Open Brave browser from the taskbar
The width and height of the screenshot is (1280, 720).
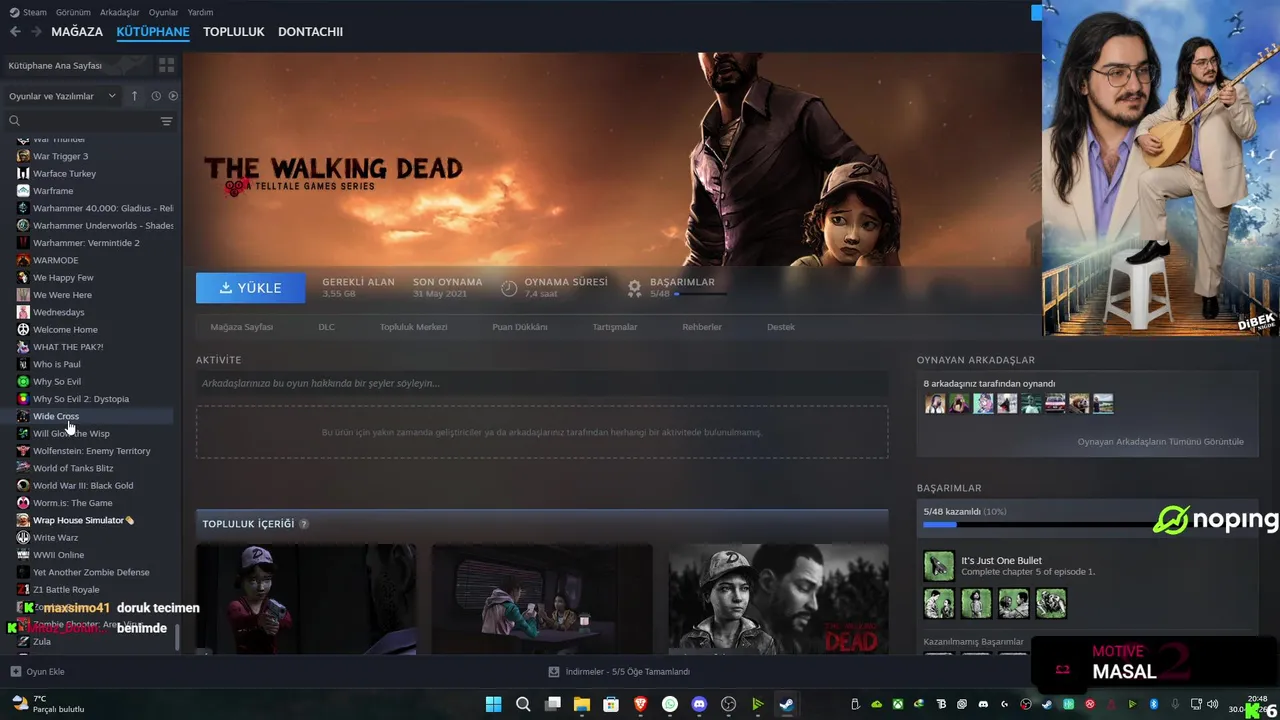[x=641, y=704]
